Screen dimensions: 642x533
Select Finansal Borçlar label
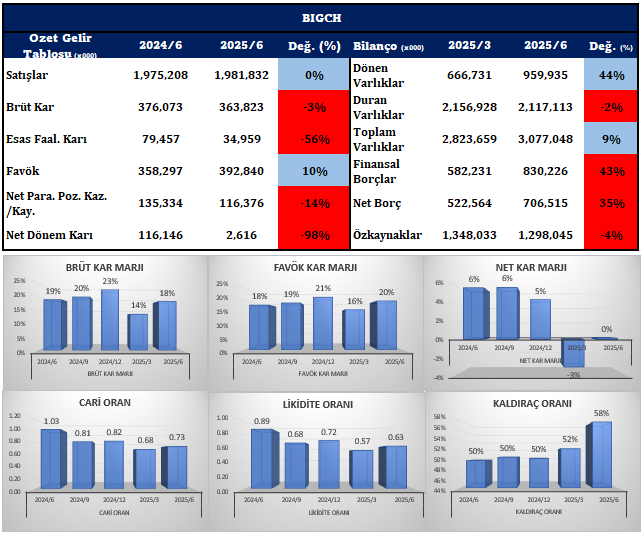[376, 171]
